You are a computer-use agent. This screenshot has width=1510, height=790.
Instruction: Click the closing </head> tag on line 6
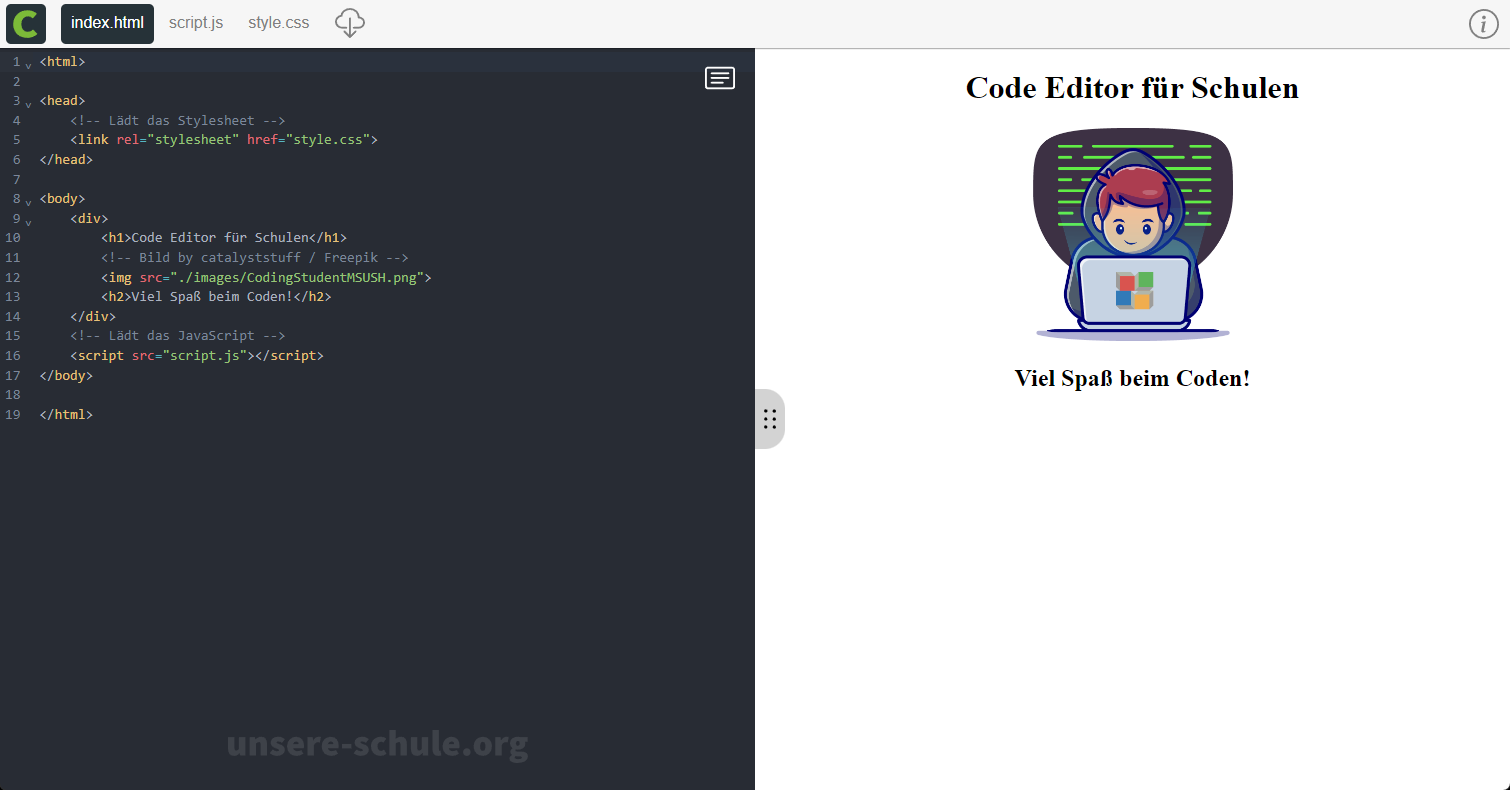[66, 159]
